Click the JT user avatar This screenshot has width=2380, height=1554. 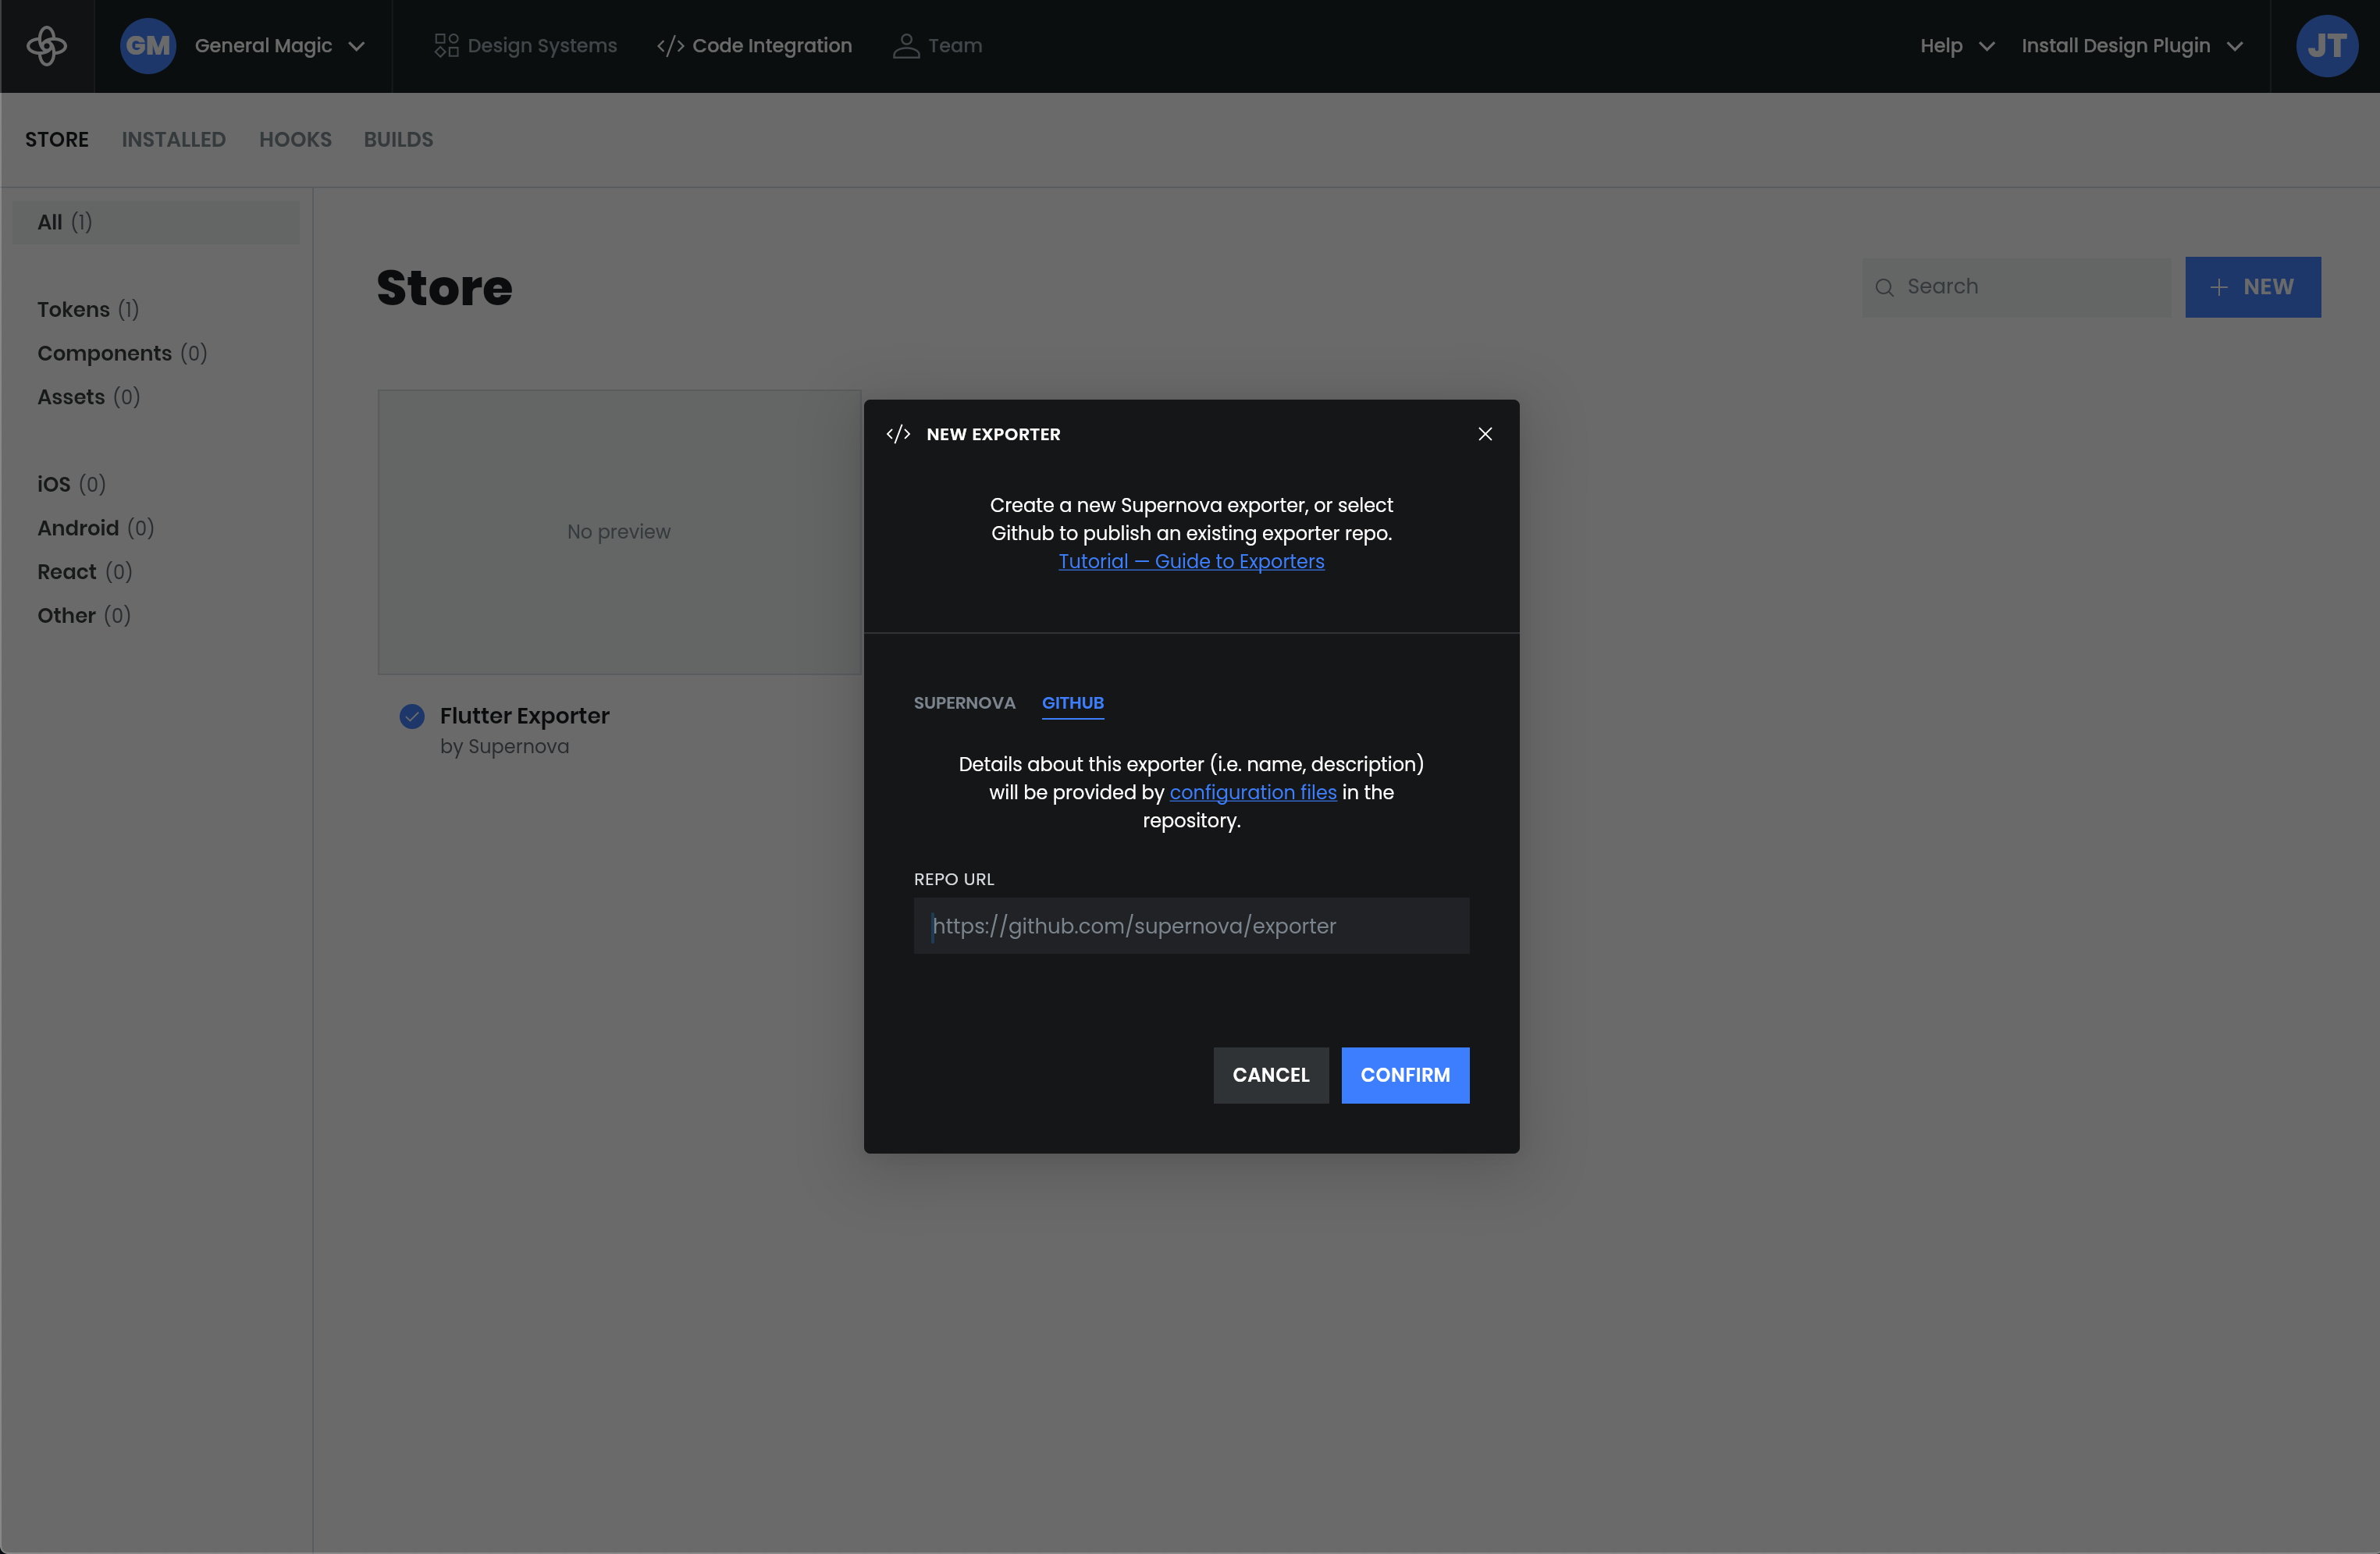point(2327,46)
